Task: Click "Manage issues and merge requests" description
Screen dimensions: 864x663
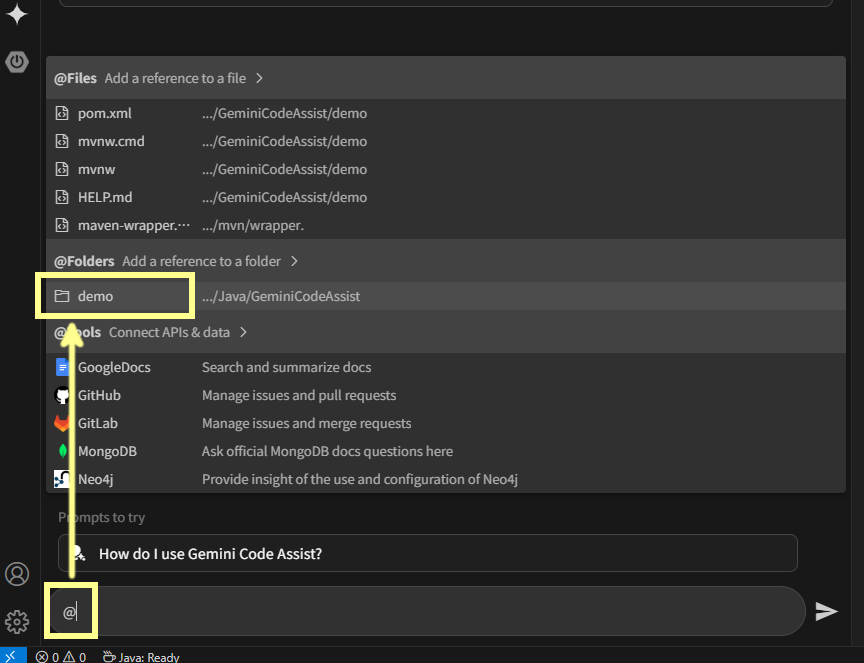Action: [306, 423]
